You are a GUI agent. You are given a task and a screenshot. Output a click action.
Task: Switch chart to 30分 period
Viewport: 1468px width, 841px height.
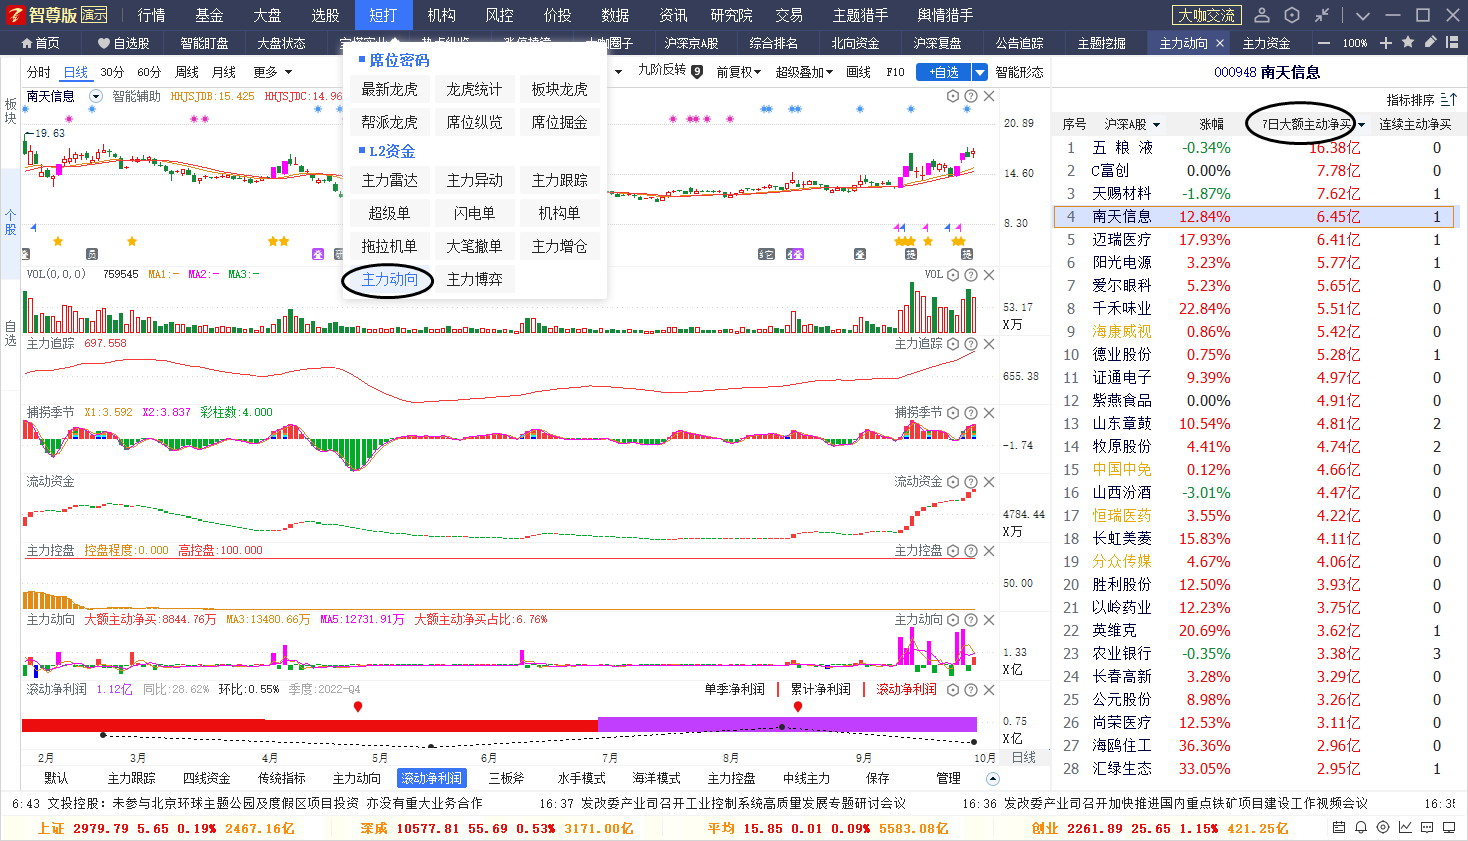tap(112, 72)
